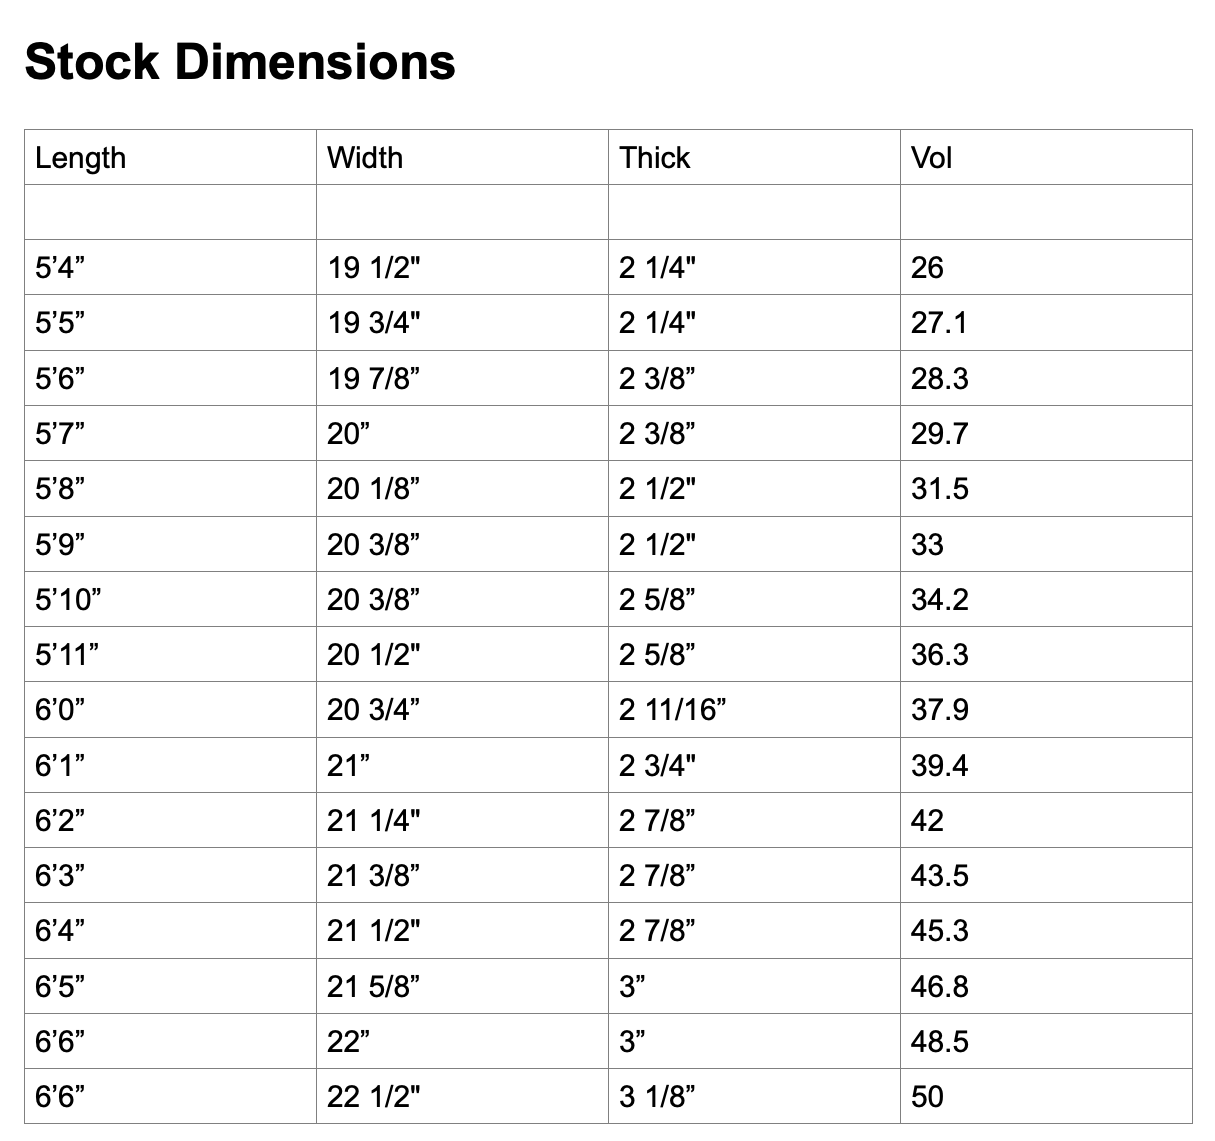Select the 5'4" length cell

tap(60, 268)
